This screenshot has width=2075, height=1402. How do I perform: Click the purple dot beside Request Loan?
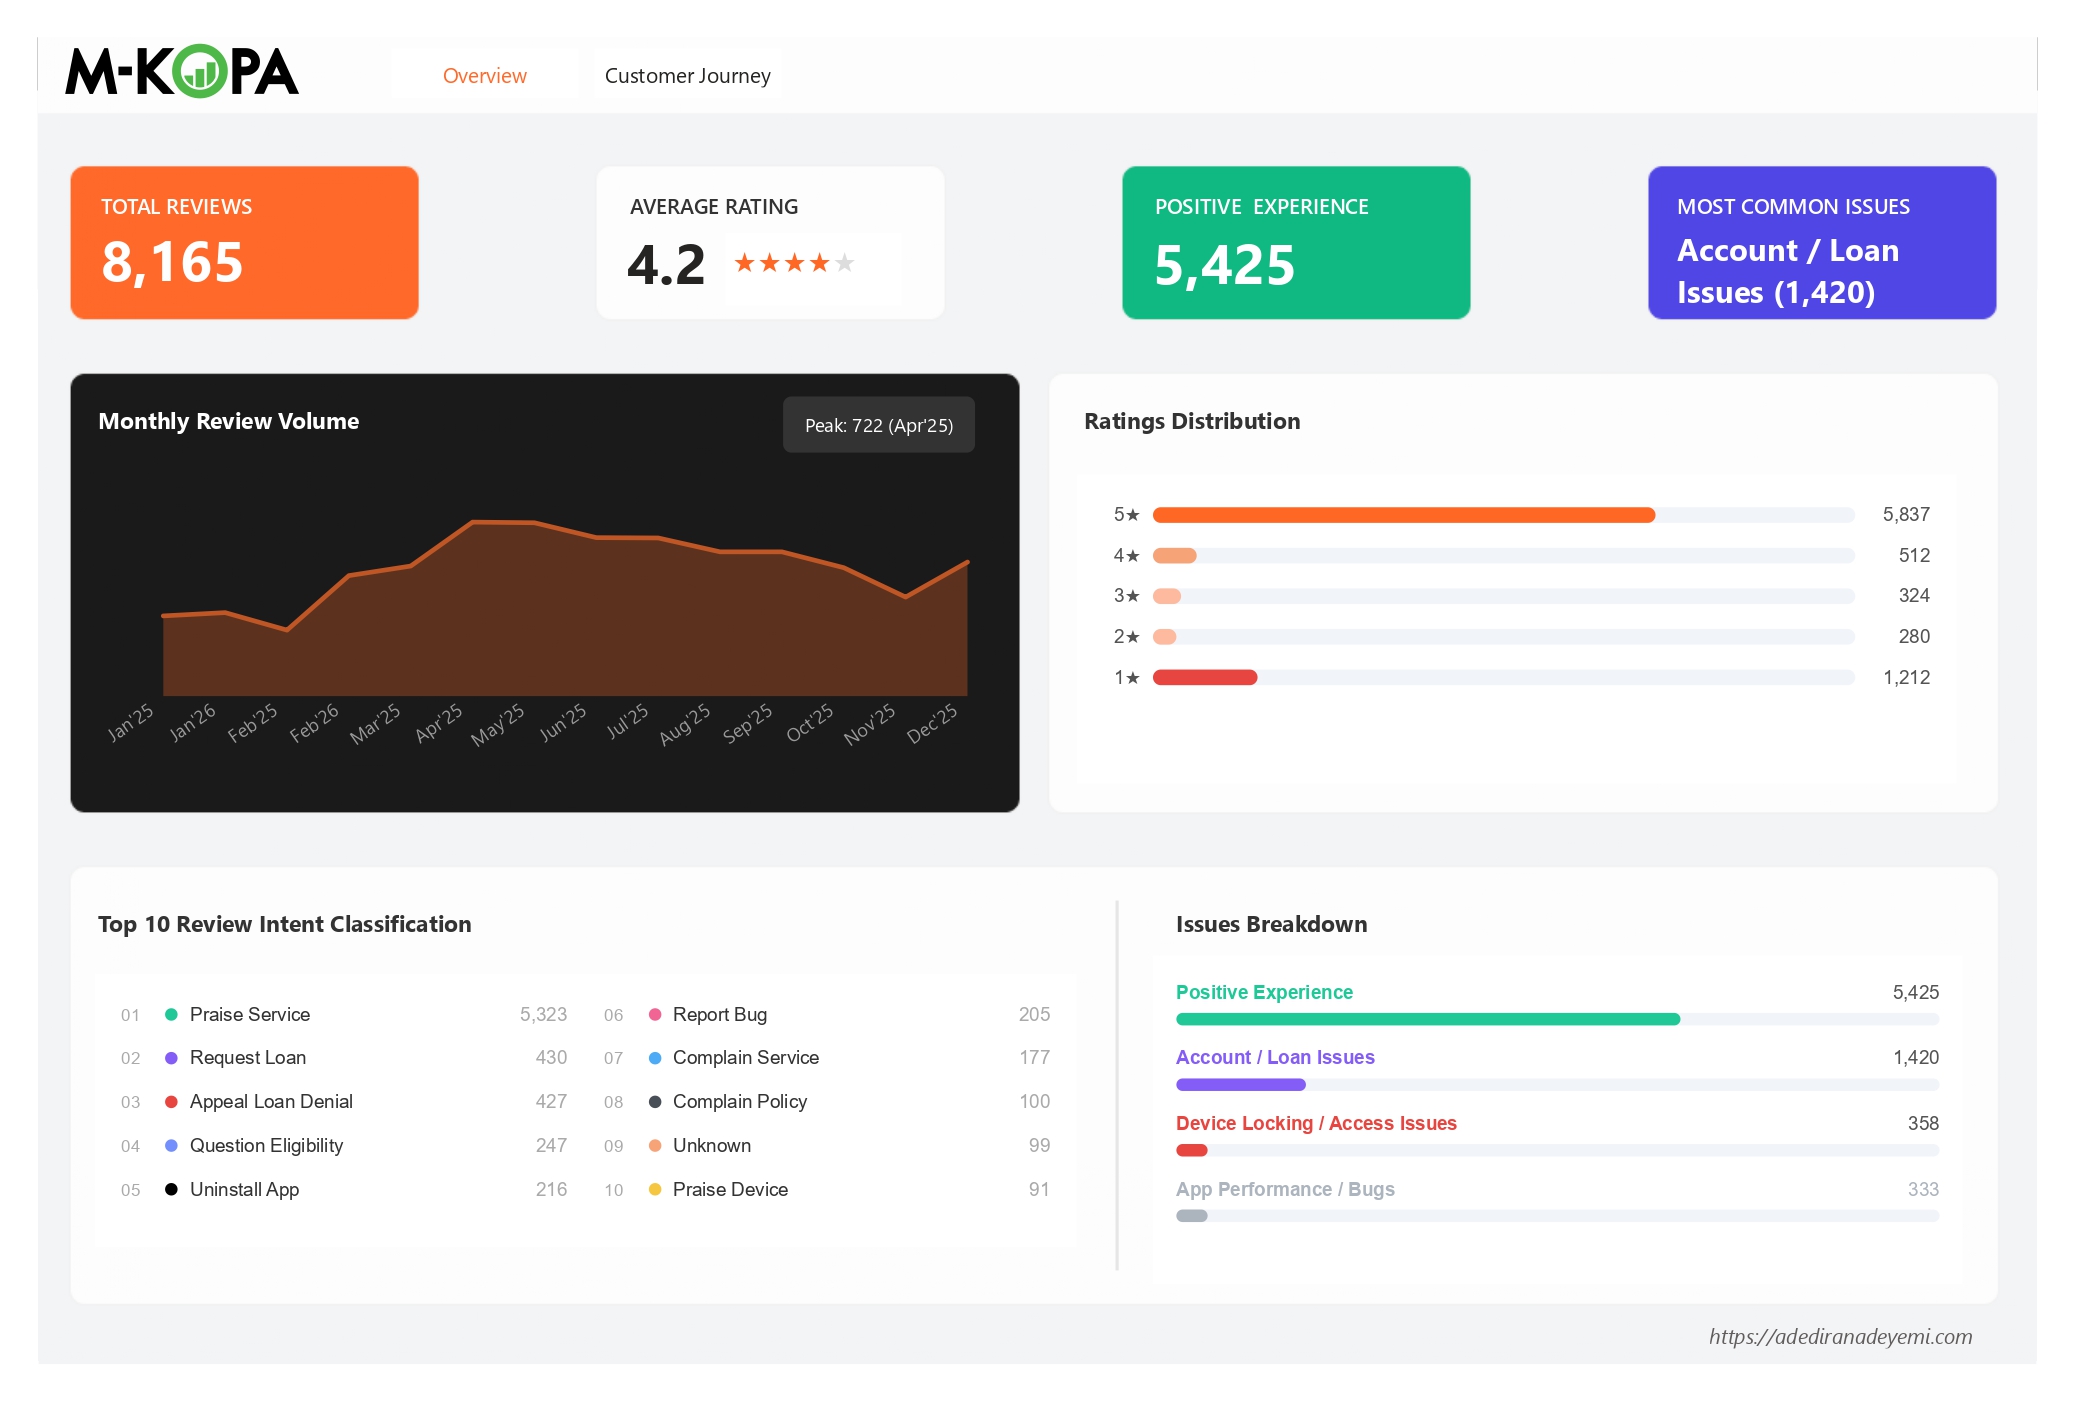[x=171, y=1057]
